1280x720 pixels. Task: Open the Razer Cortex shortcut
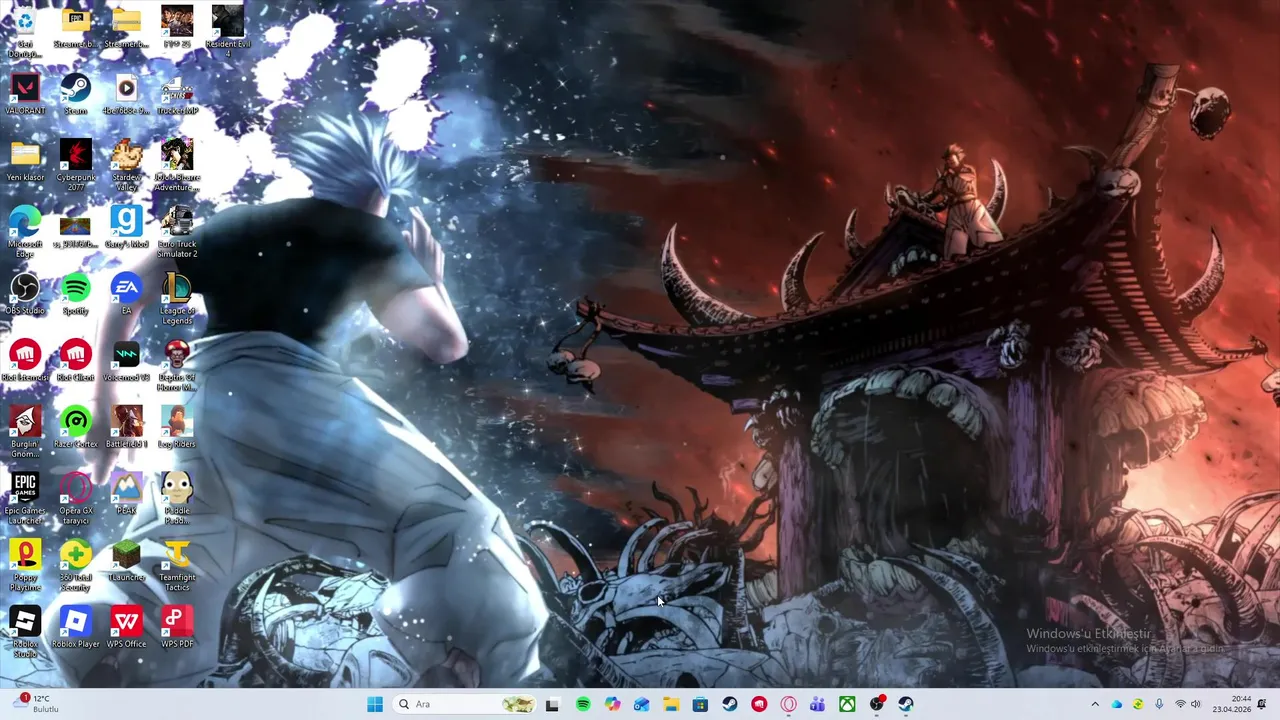click(x=76, y=428)
